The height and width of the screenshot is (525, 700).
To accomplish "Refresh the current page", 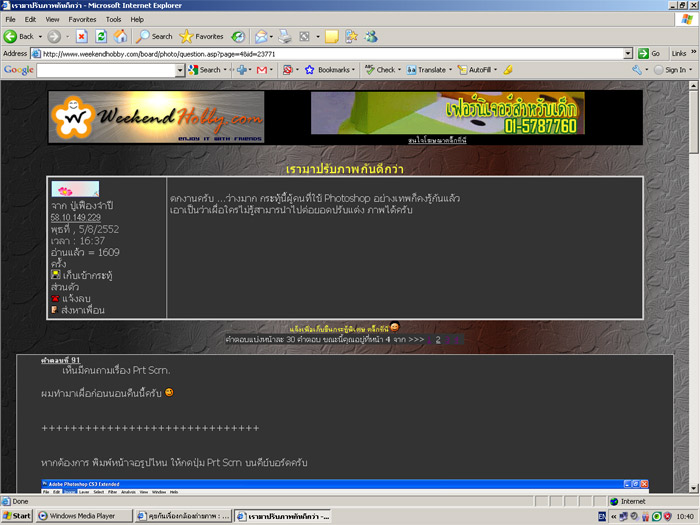I will click(x=101, y=36).
